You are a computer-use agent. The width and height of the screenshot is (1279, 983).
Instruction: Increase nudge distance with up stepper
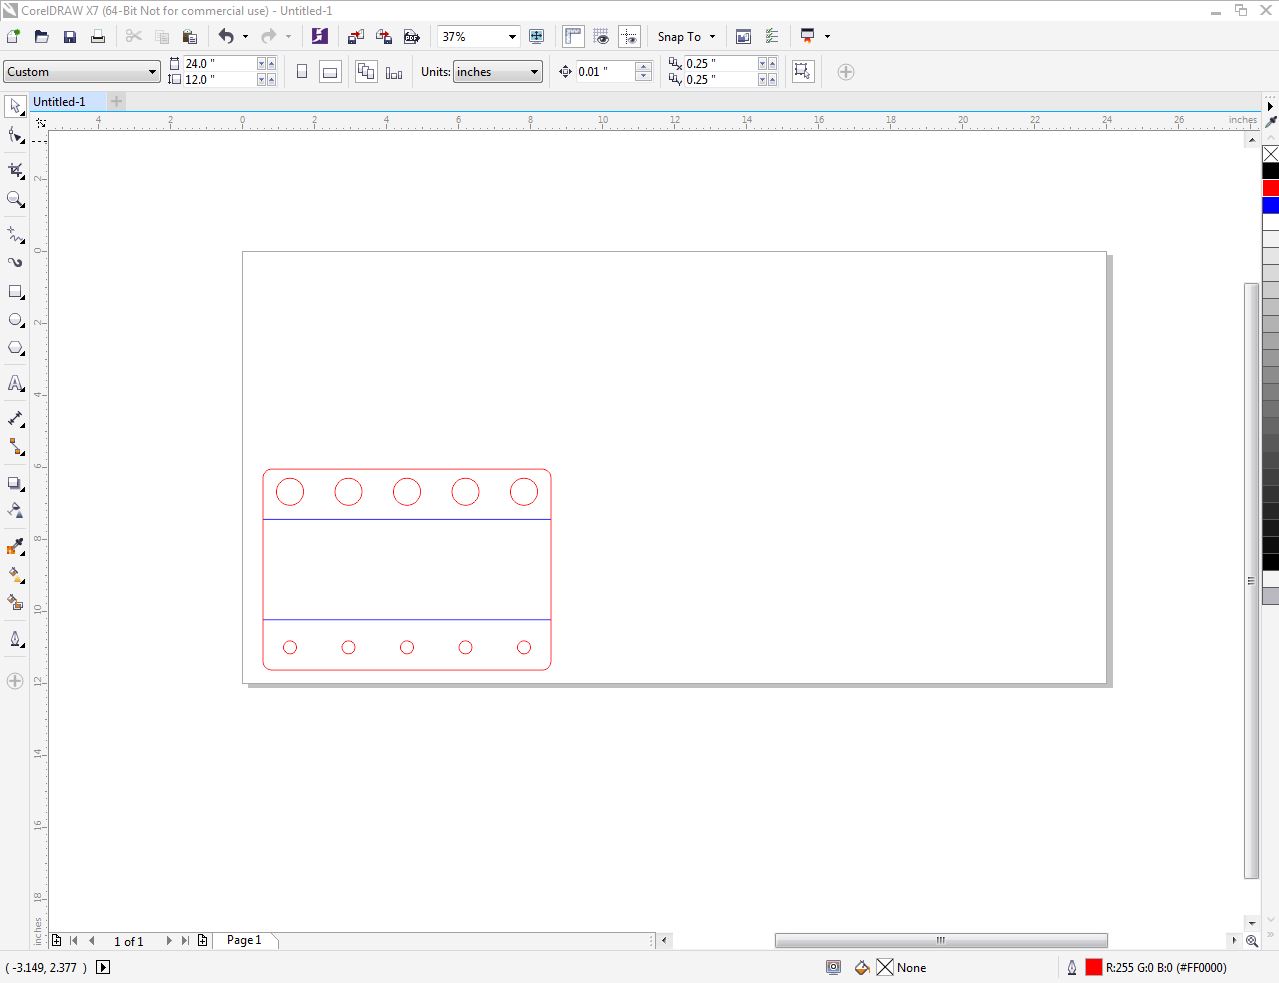[x=644, y=66]
